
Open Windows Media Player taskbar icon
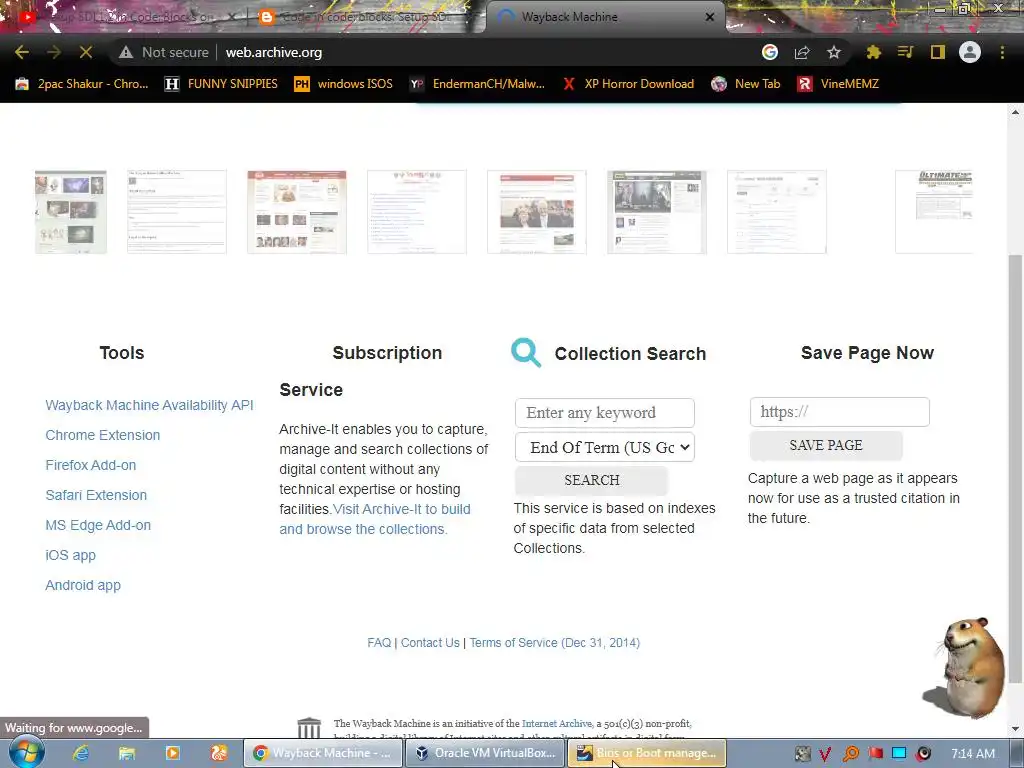point(172,753)
